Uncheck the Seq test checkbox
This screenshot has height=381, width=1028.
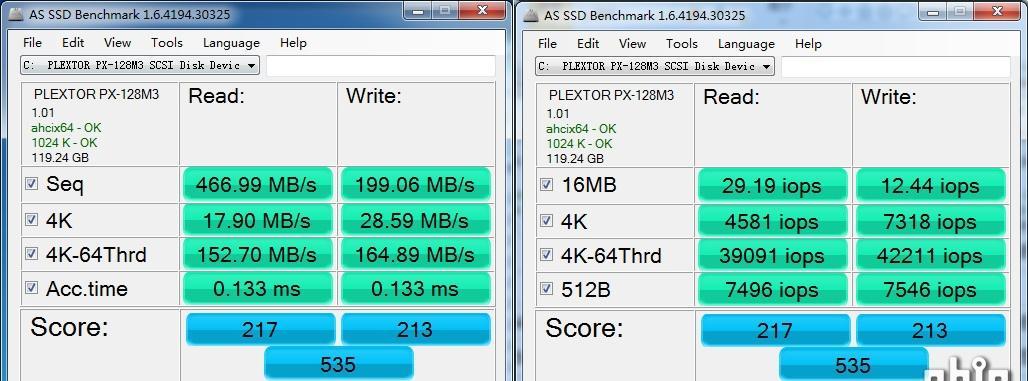(31, 184)
